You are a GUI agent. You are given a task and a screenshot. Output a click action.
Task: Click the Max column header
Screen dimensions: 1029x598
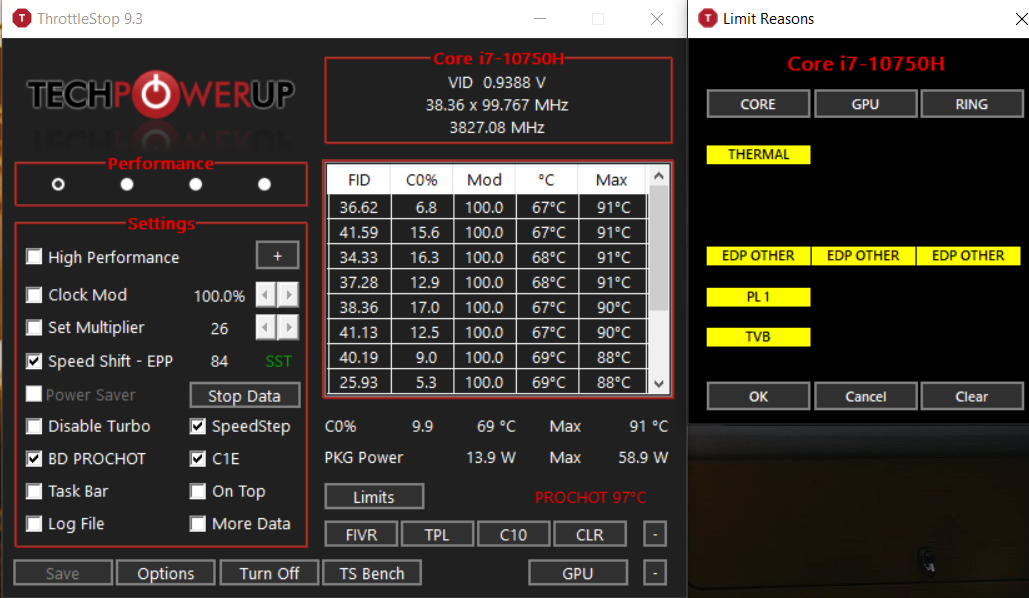(612, 180)
